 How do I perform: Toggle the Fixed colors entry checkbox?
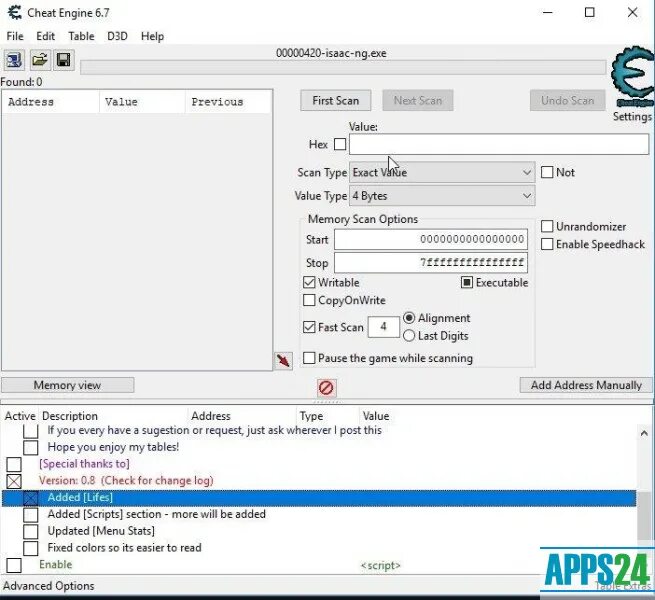(30, 548)
